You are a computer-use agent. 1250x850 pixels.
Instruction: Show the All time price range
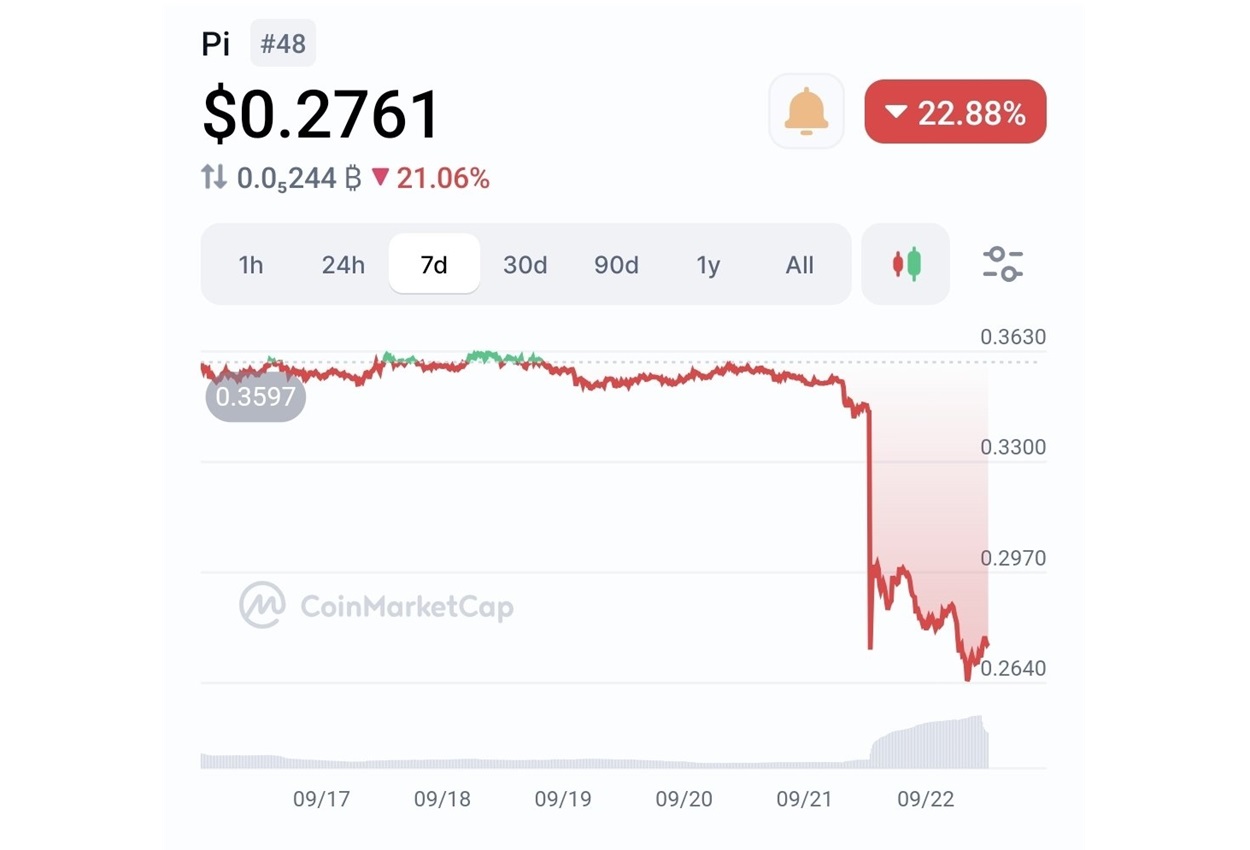pyautogui.click(x=799, y=265)
